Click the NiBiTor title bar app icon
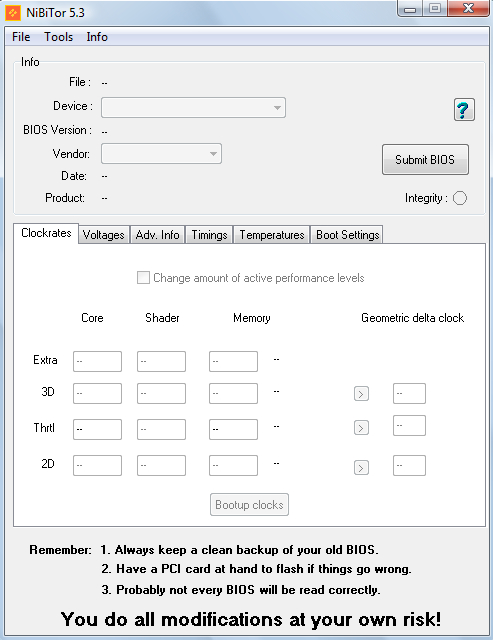Viewport: 493px width, 640px height. click(x=13, y=13)
